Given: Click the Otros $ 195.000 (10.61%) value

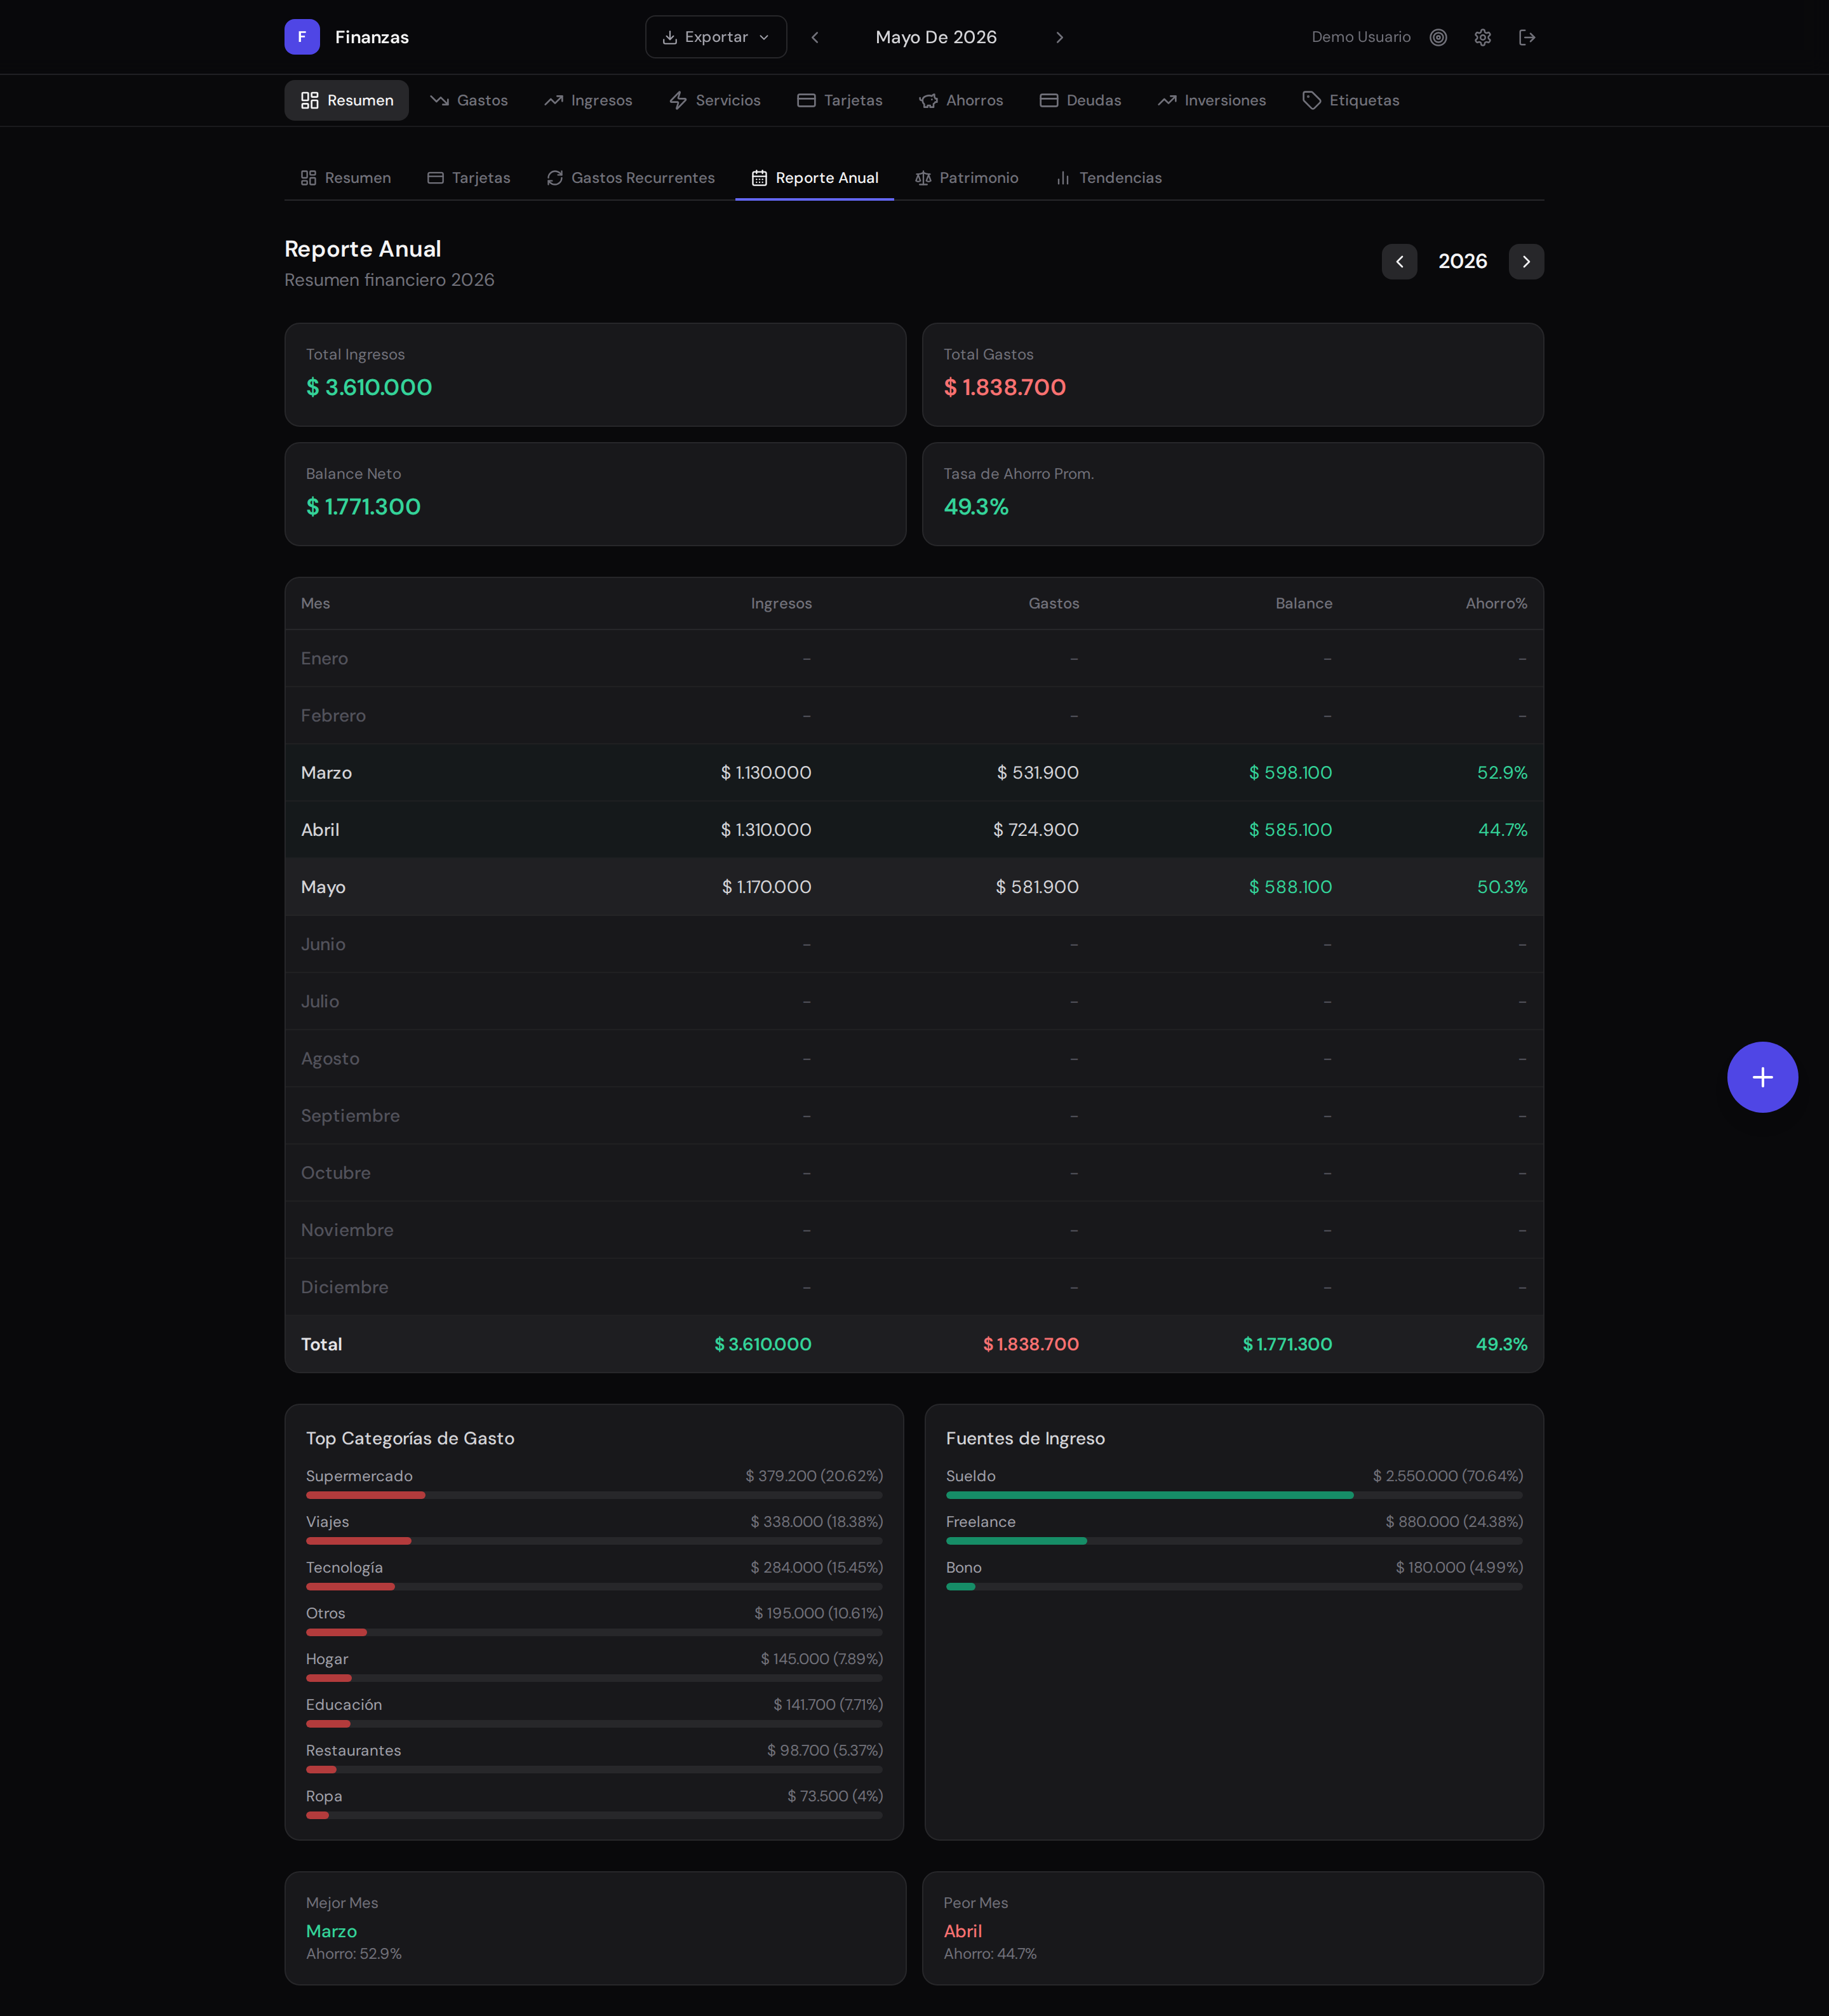Looking at the screenshot, I should click(818, 1613).
